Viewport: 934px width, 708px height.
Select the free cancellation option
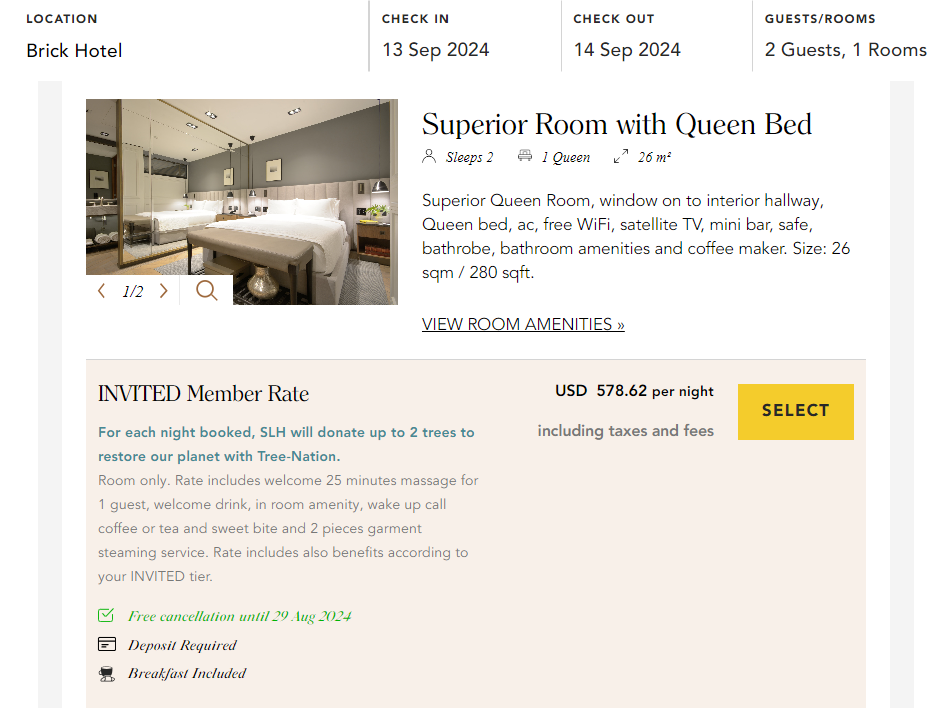(x=239, y=615)
